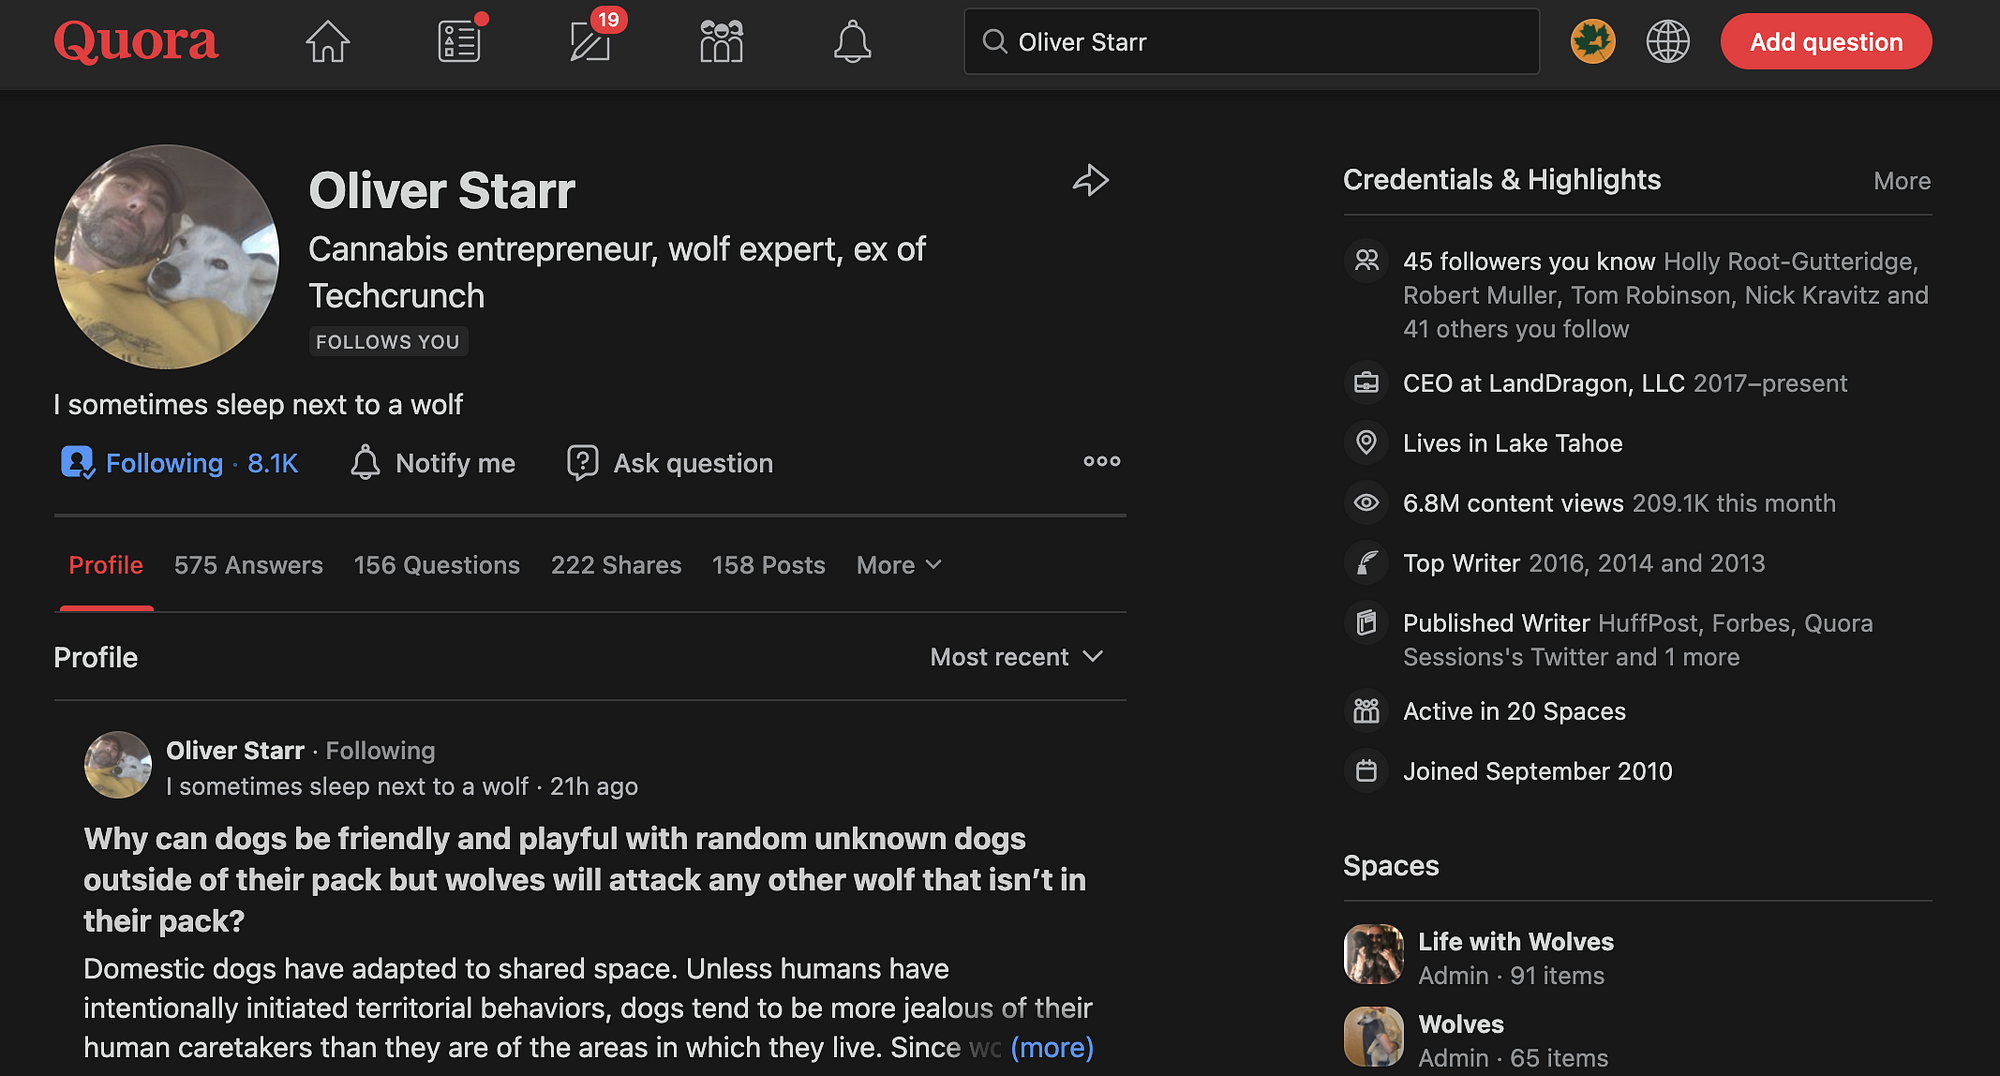Click 'Active in 20 Spaces' text
Image resolution: width=2000 pixels, height=1076 pixels.
coord(1514,711)
